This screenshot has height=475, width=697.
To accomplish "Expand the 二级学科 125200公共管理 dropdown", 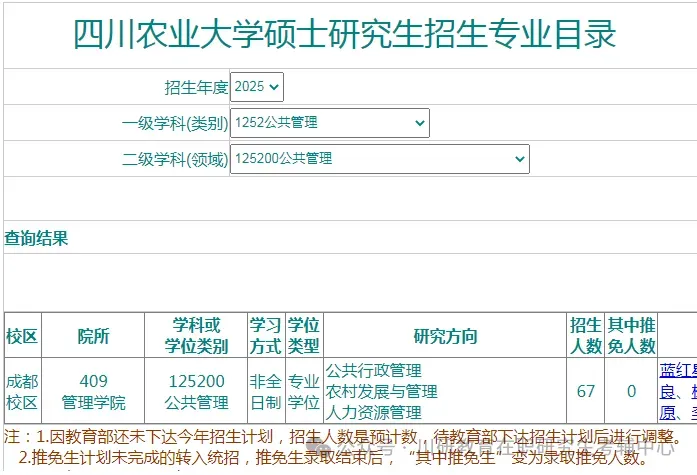I will click(x=380, y=159).
